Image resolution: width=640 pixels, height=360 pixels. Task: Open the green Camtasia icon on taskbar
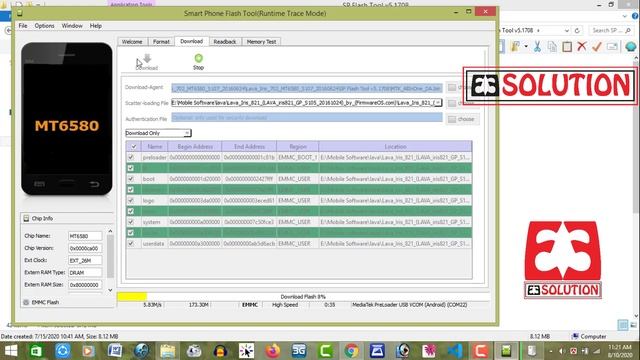[325, 351]
